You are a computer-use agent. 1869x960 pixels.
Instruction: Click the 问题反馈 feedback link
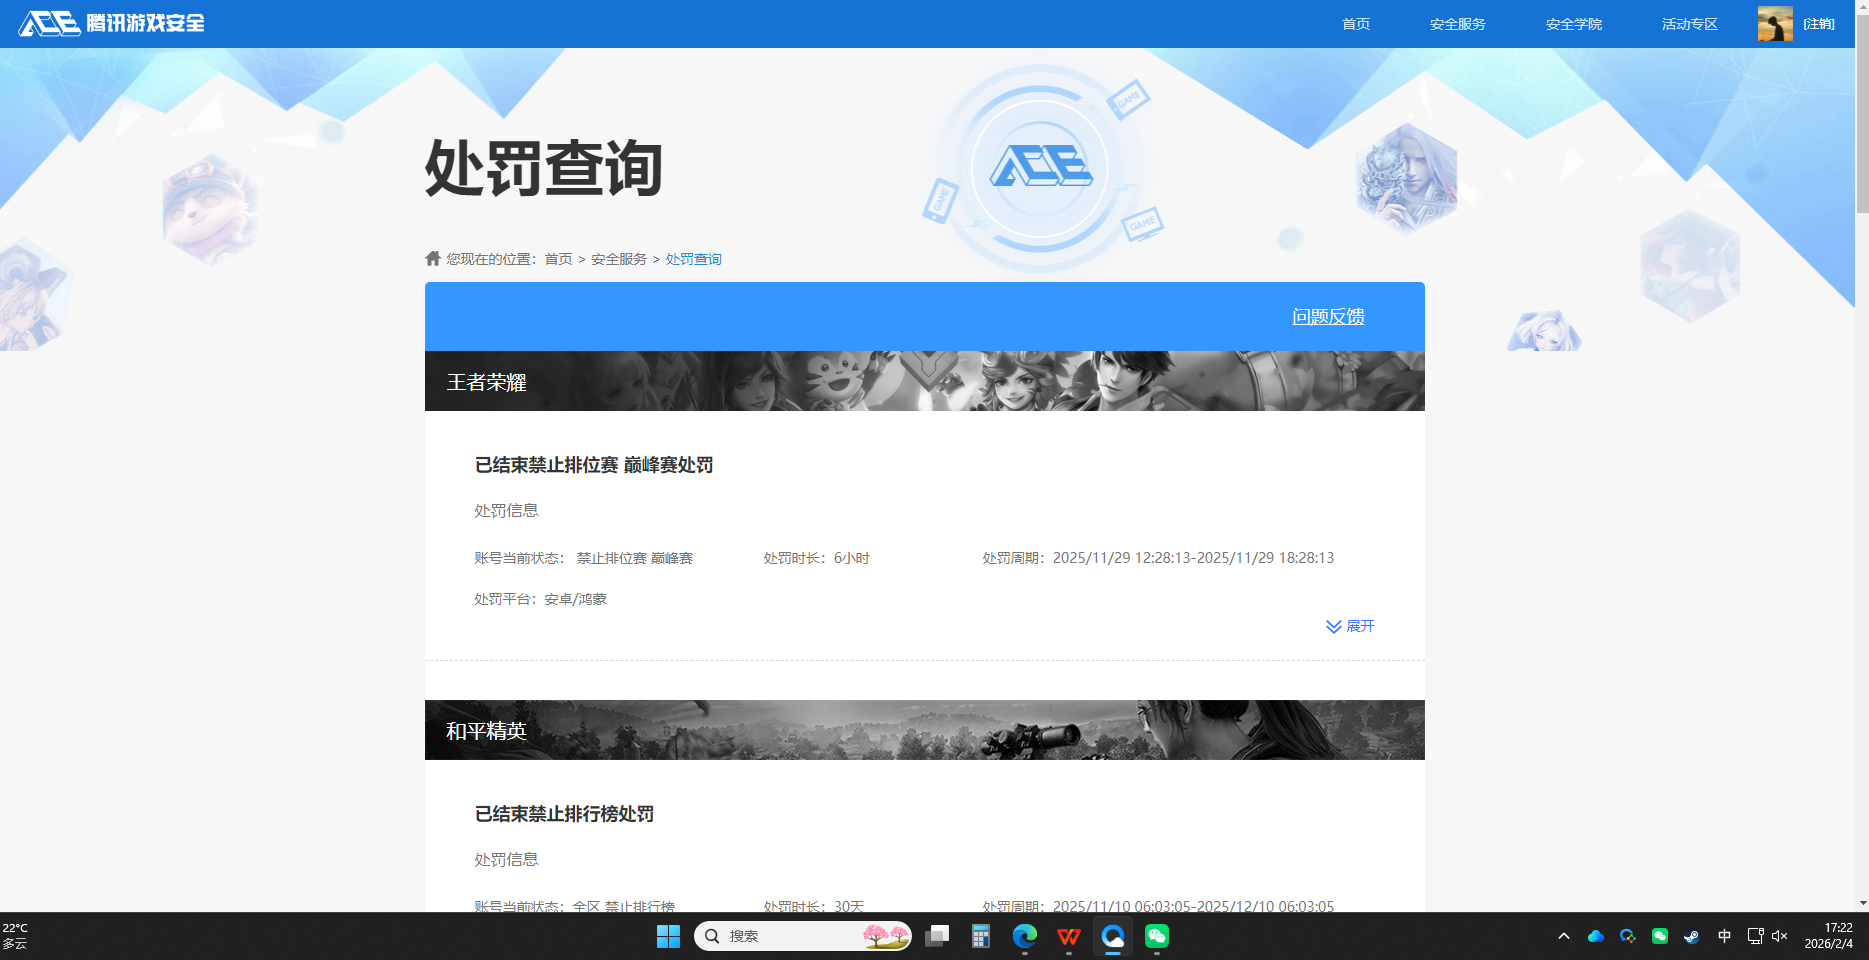[1328, 317]
